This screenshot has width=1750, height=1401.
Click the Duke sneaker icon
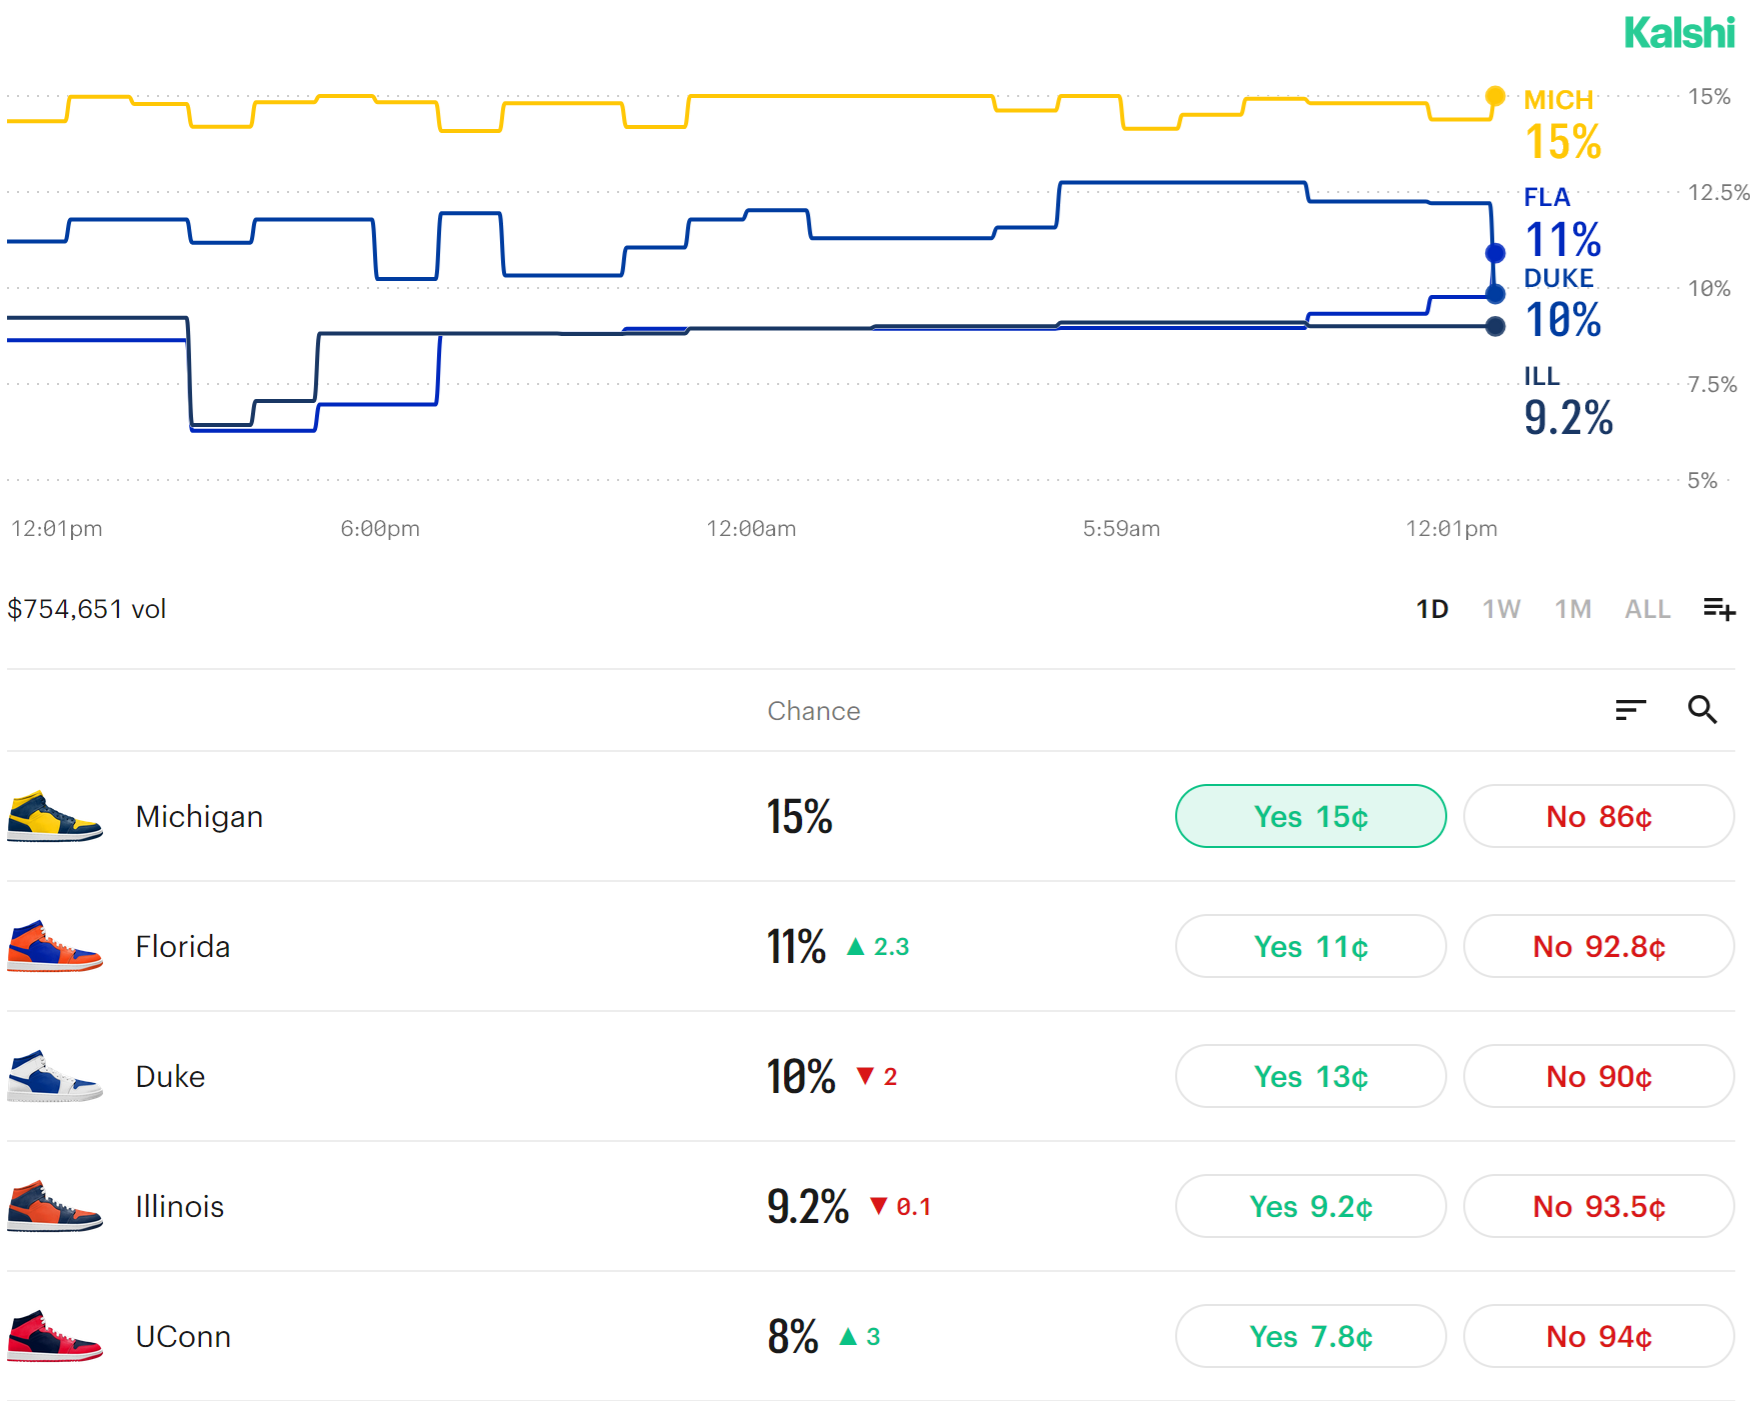[54, 1077]
